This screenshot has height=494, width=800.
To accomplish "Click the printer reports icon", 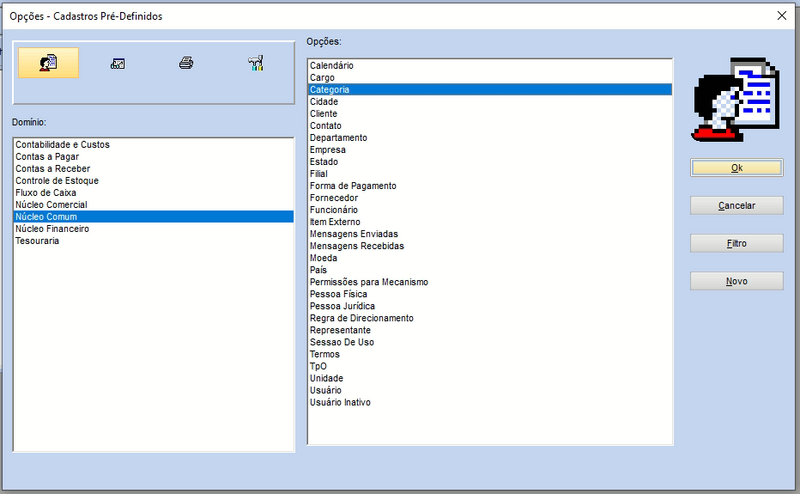I will coord(186,63).
